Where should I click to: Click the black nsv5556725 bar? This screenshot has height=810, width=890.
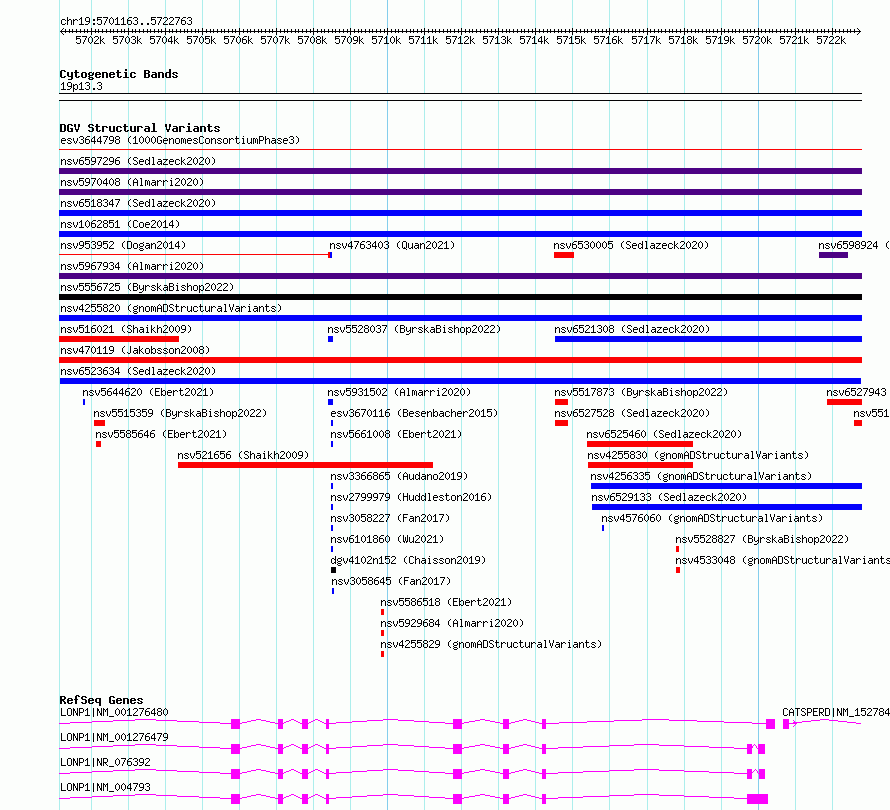[x=460, y=297]
